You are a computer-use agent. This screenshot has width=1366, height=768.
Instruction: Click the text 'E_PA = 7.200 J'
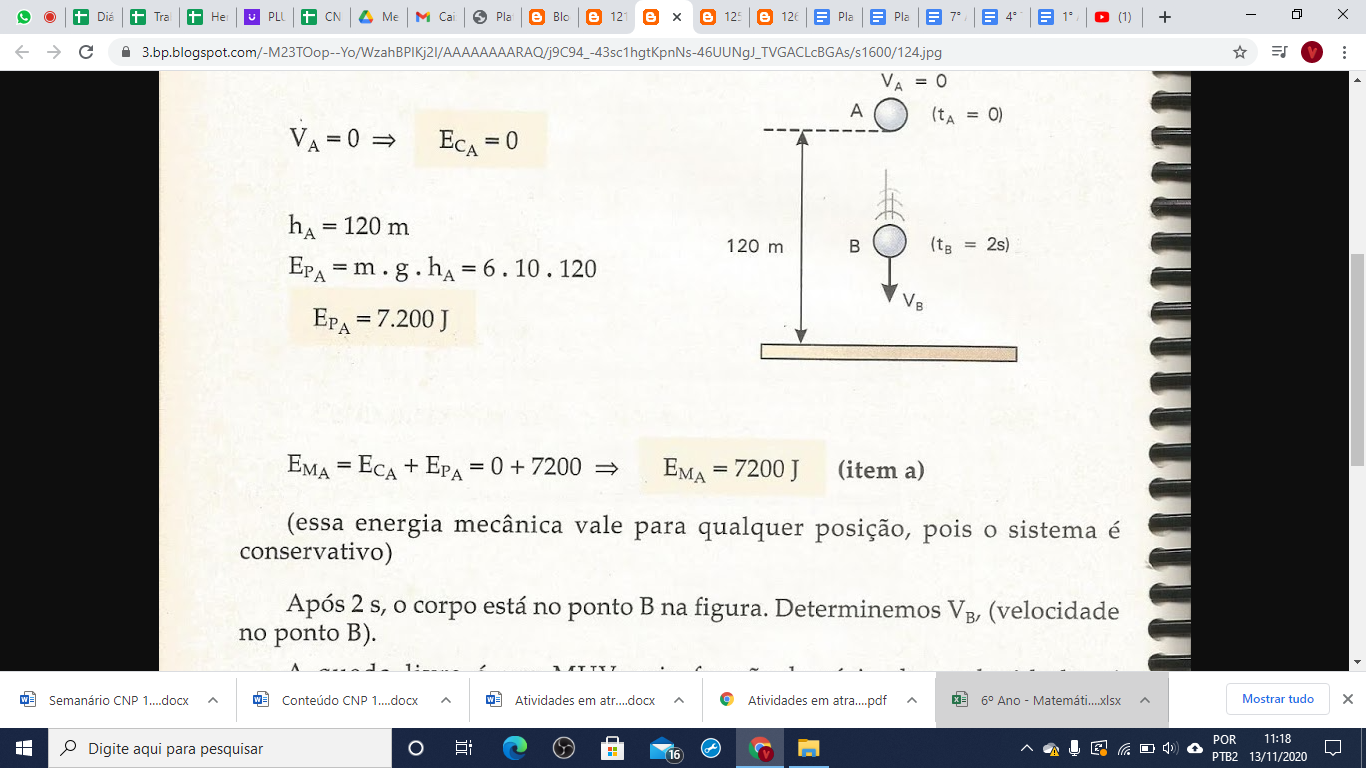tap(380, 319)
